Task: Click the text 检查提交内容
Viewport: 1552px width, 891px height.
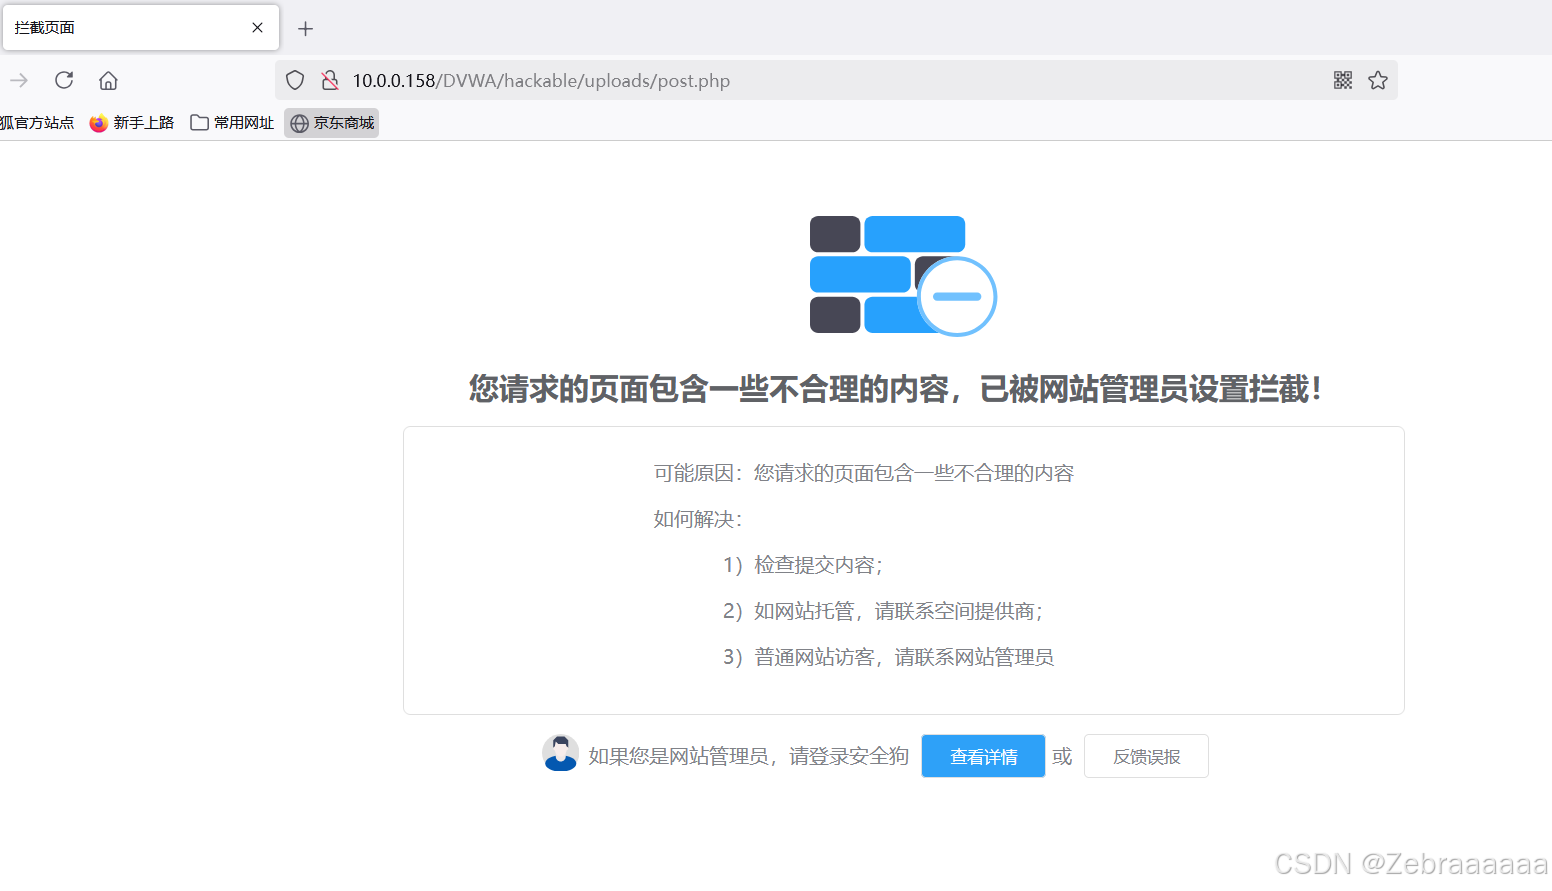Action: point(818,565)
